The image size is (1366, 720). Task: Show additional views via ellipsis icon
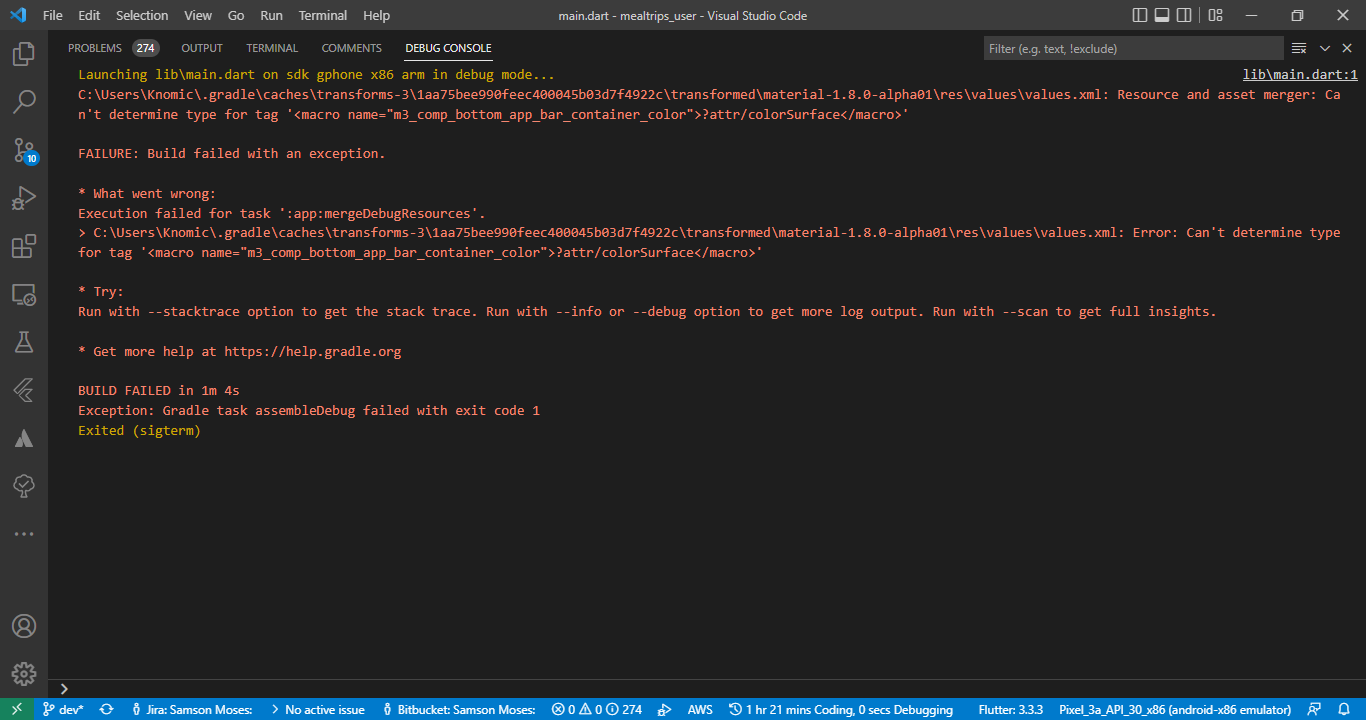[x=24, y=534]
